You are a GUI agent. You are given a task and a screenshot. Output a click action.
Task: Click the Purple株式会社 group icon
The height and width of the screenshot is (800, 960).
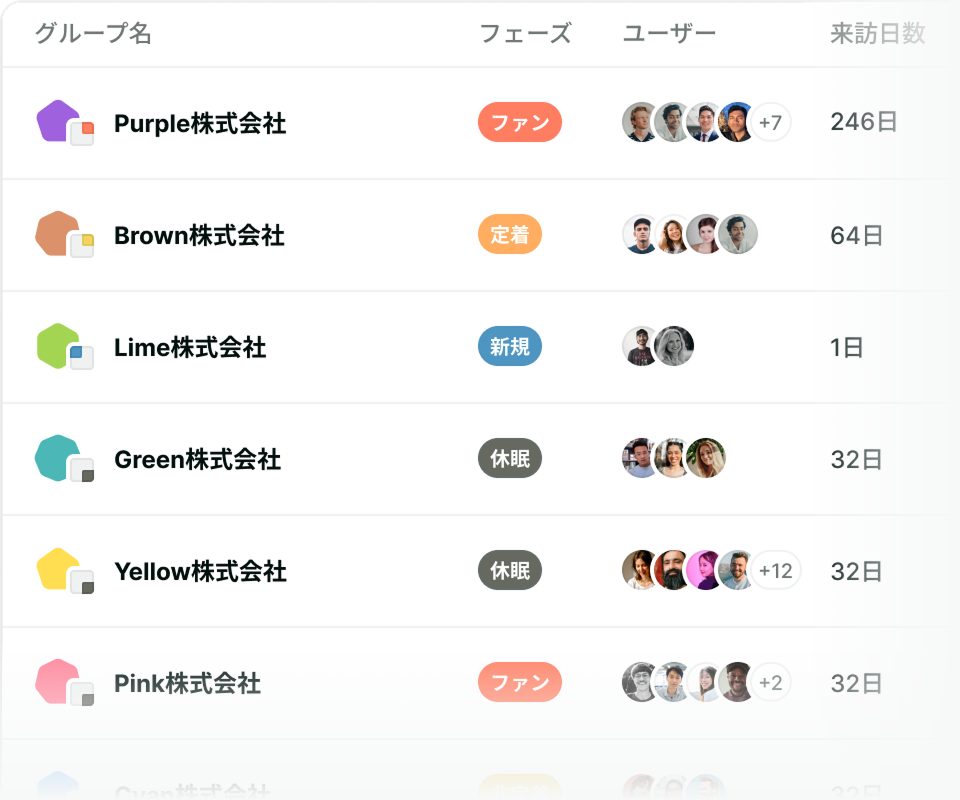[x=64, y=123]
